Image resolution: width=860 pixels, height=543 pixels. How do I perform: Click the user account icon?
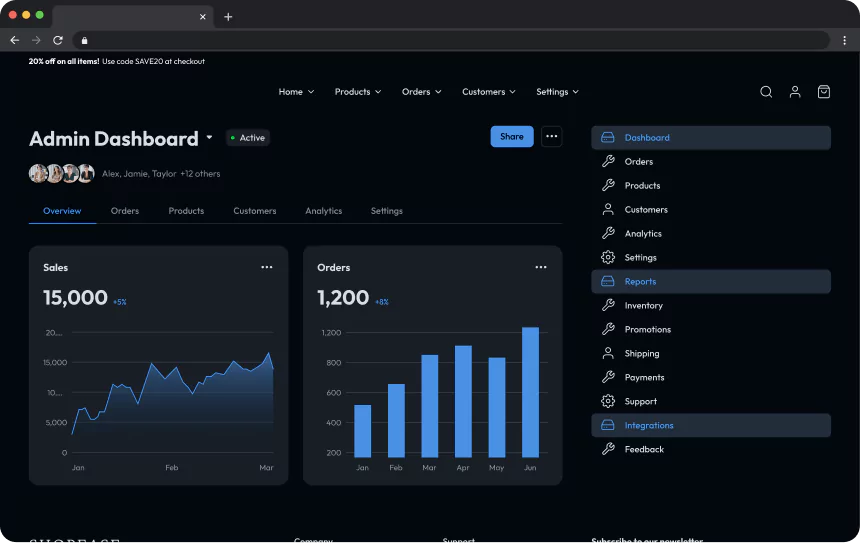click(x=795, y=92)
